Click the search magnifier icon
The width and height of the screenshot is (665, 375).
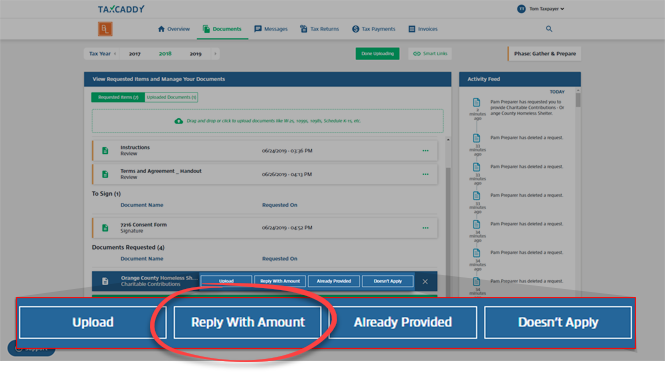(549, 29)
